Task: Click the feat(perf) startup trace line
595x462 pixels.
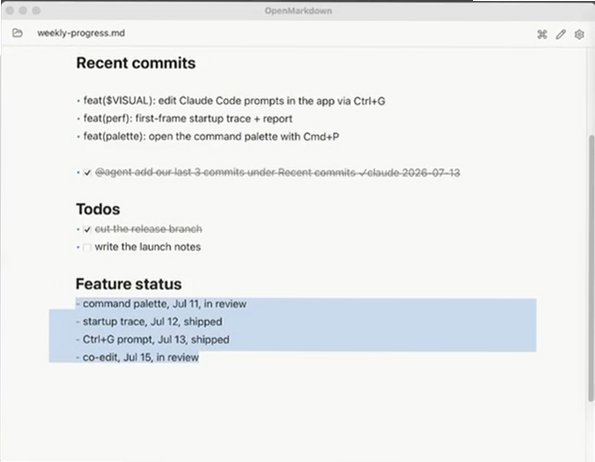Action: (x=188, y=119)
